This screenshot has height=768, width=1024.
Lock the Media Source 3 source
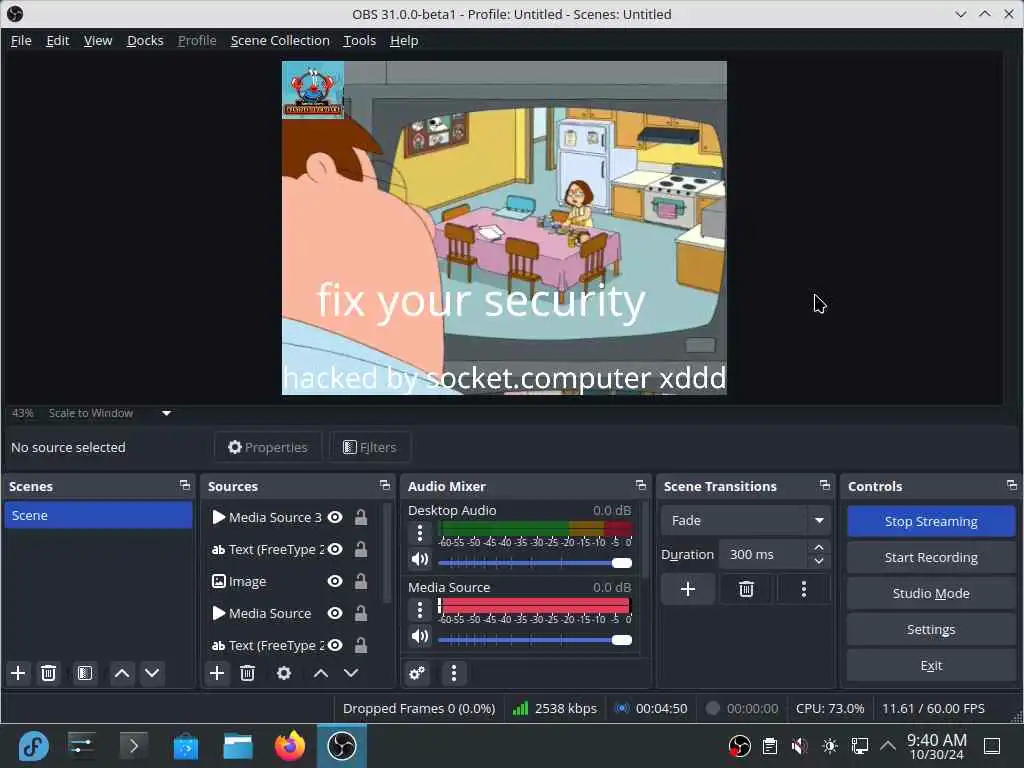(360, 517)
